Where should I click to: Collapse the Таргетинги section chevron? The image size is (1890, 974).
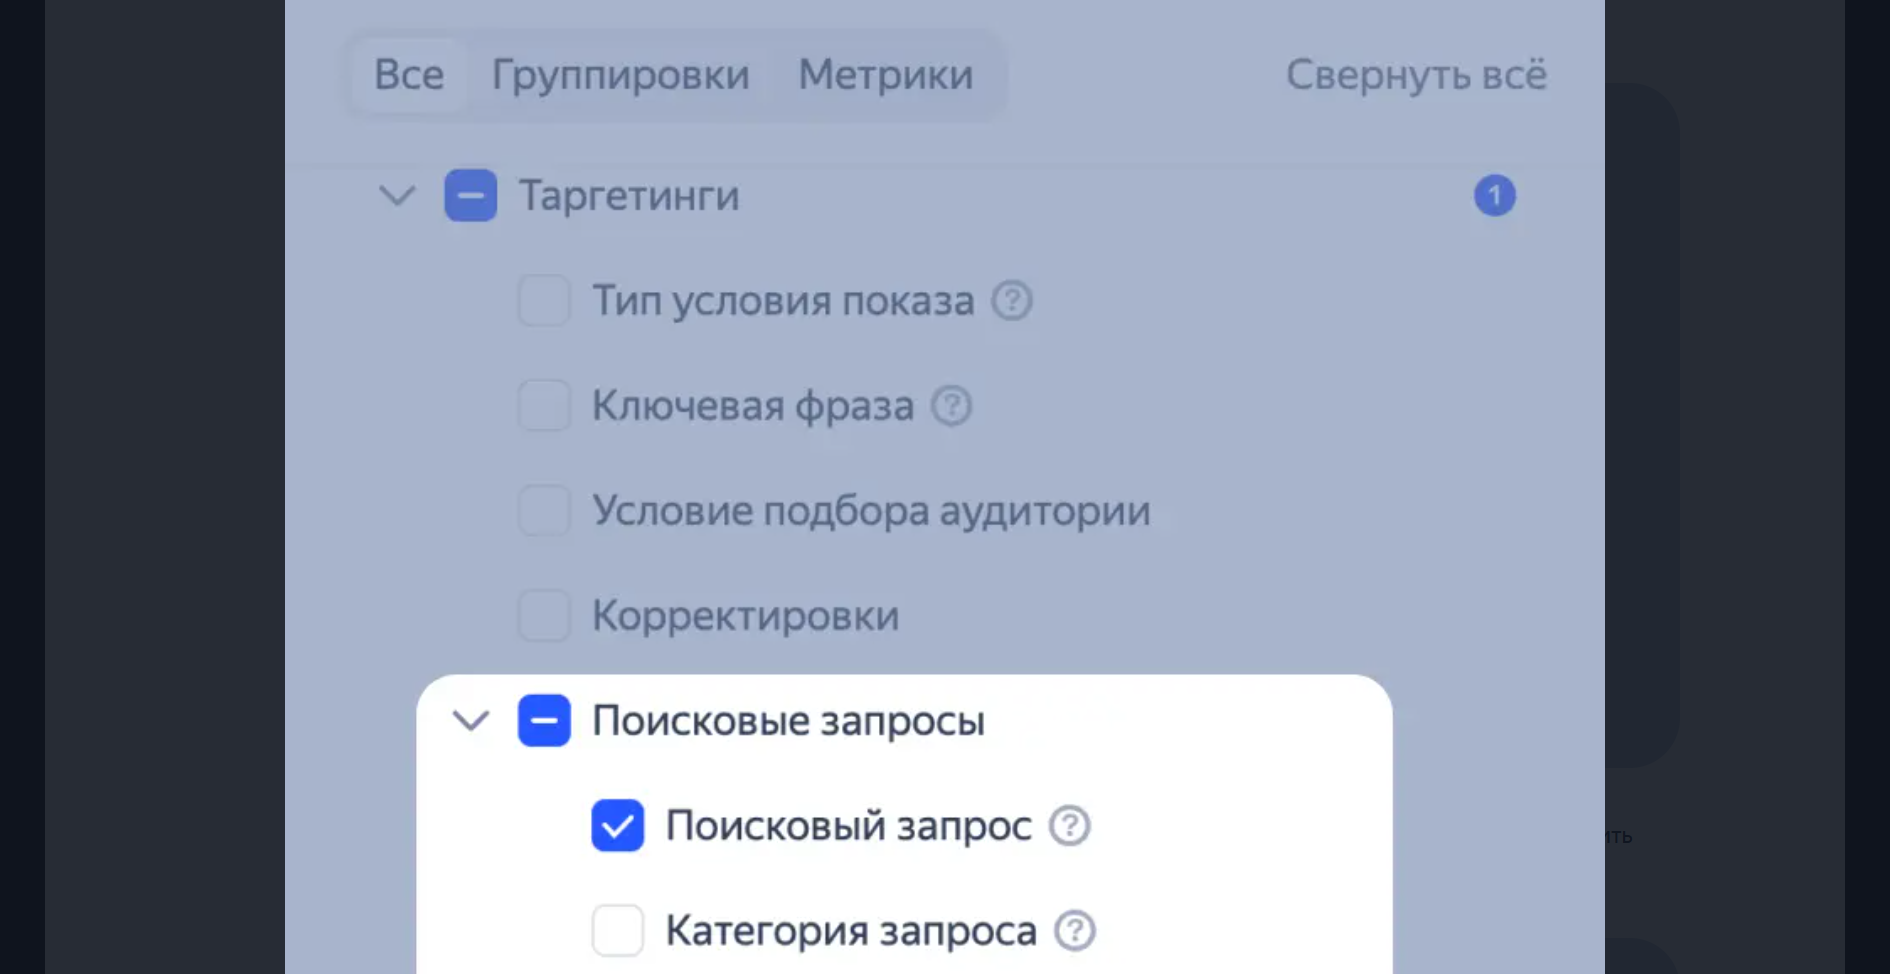click(x=396, y=196)
